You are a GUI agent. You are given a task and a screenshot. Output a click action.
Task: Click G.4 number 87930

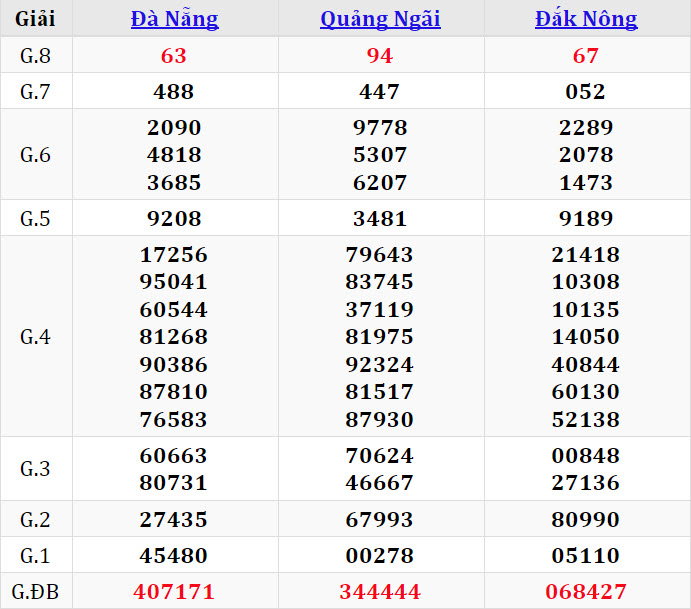[x=379, y=420]
